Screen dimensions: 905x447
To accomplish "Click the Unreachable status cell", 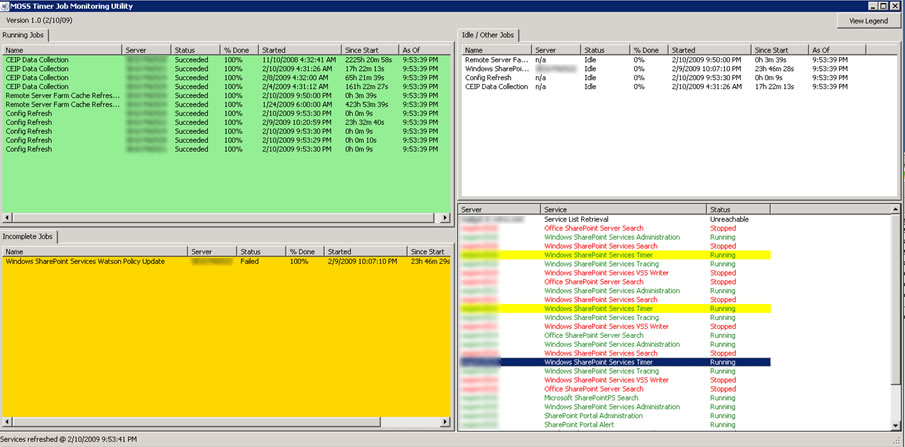I will [x=730, y=219].
